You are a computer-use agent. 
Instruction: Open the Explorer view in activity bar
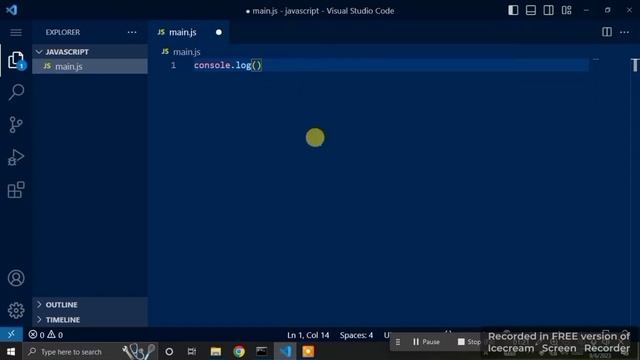point(16,60)
